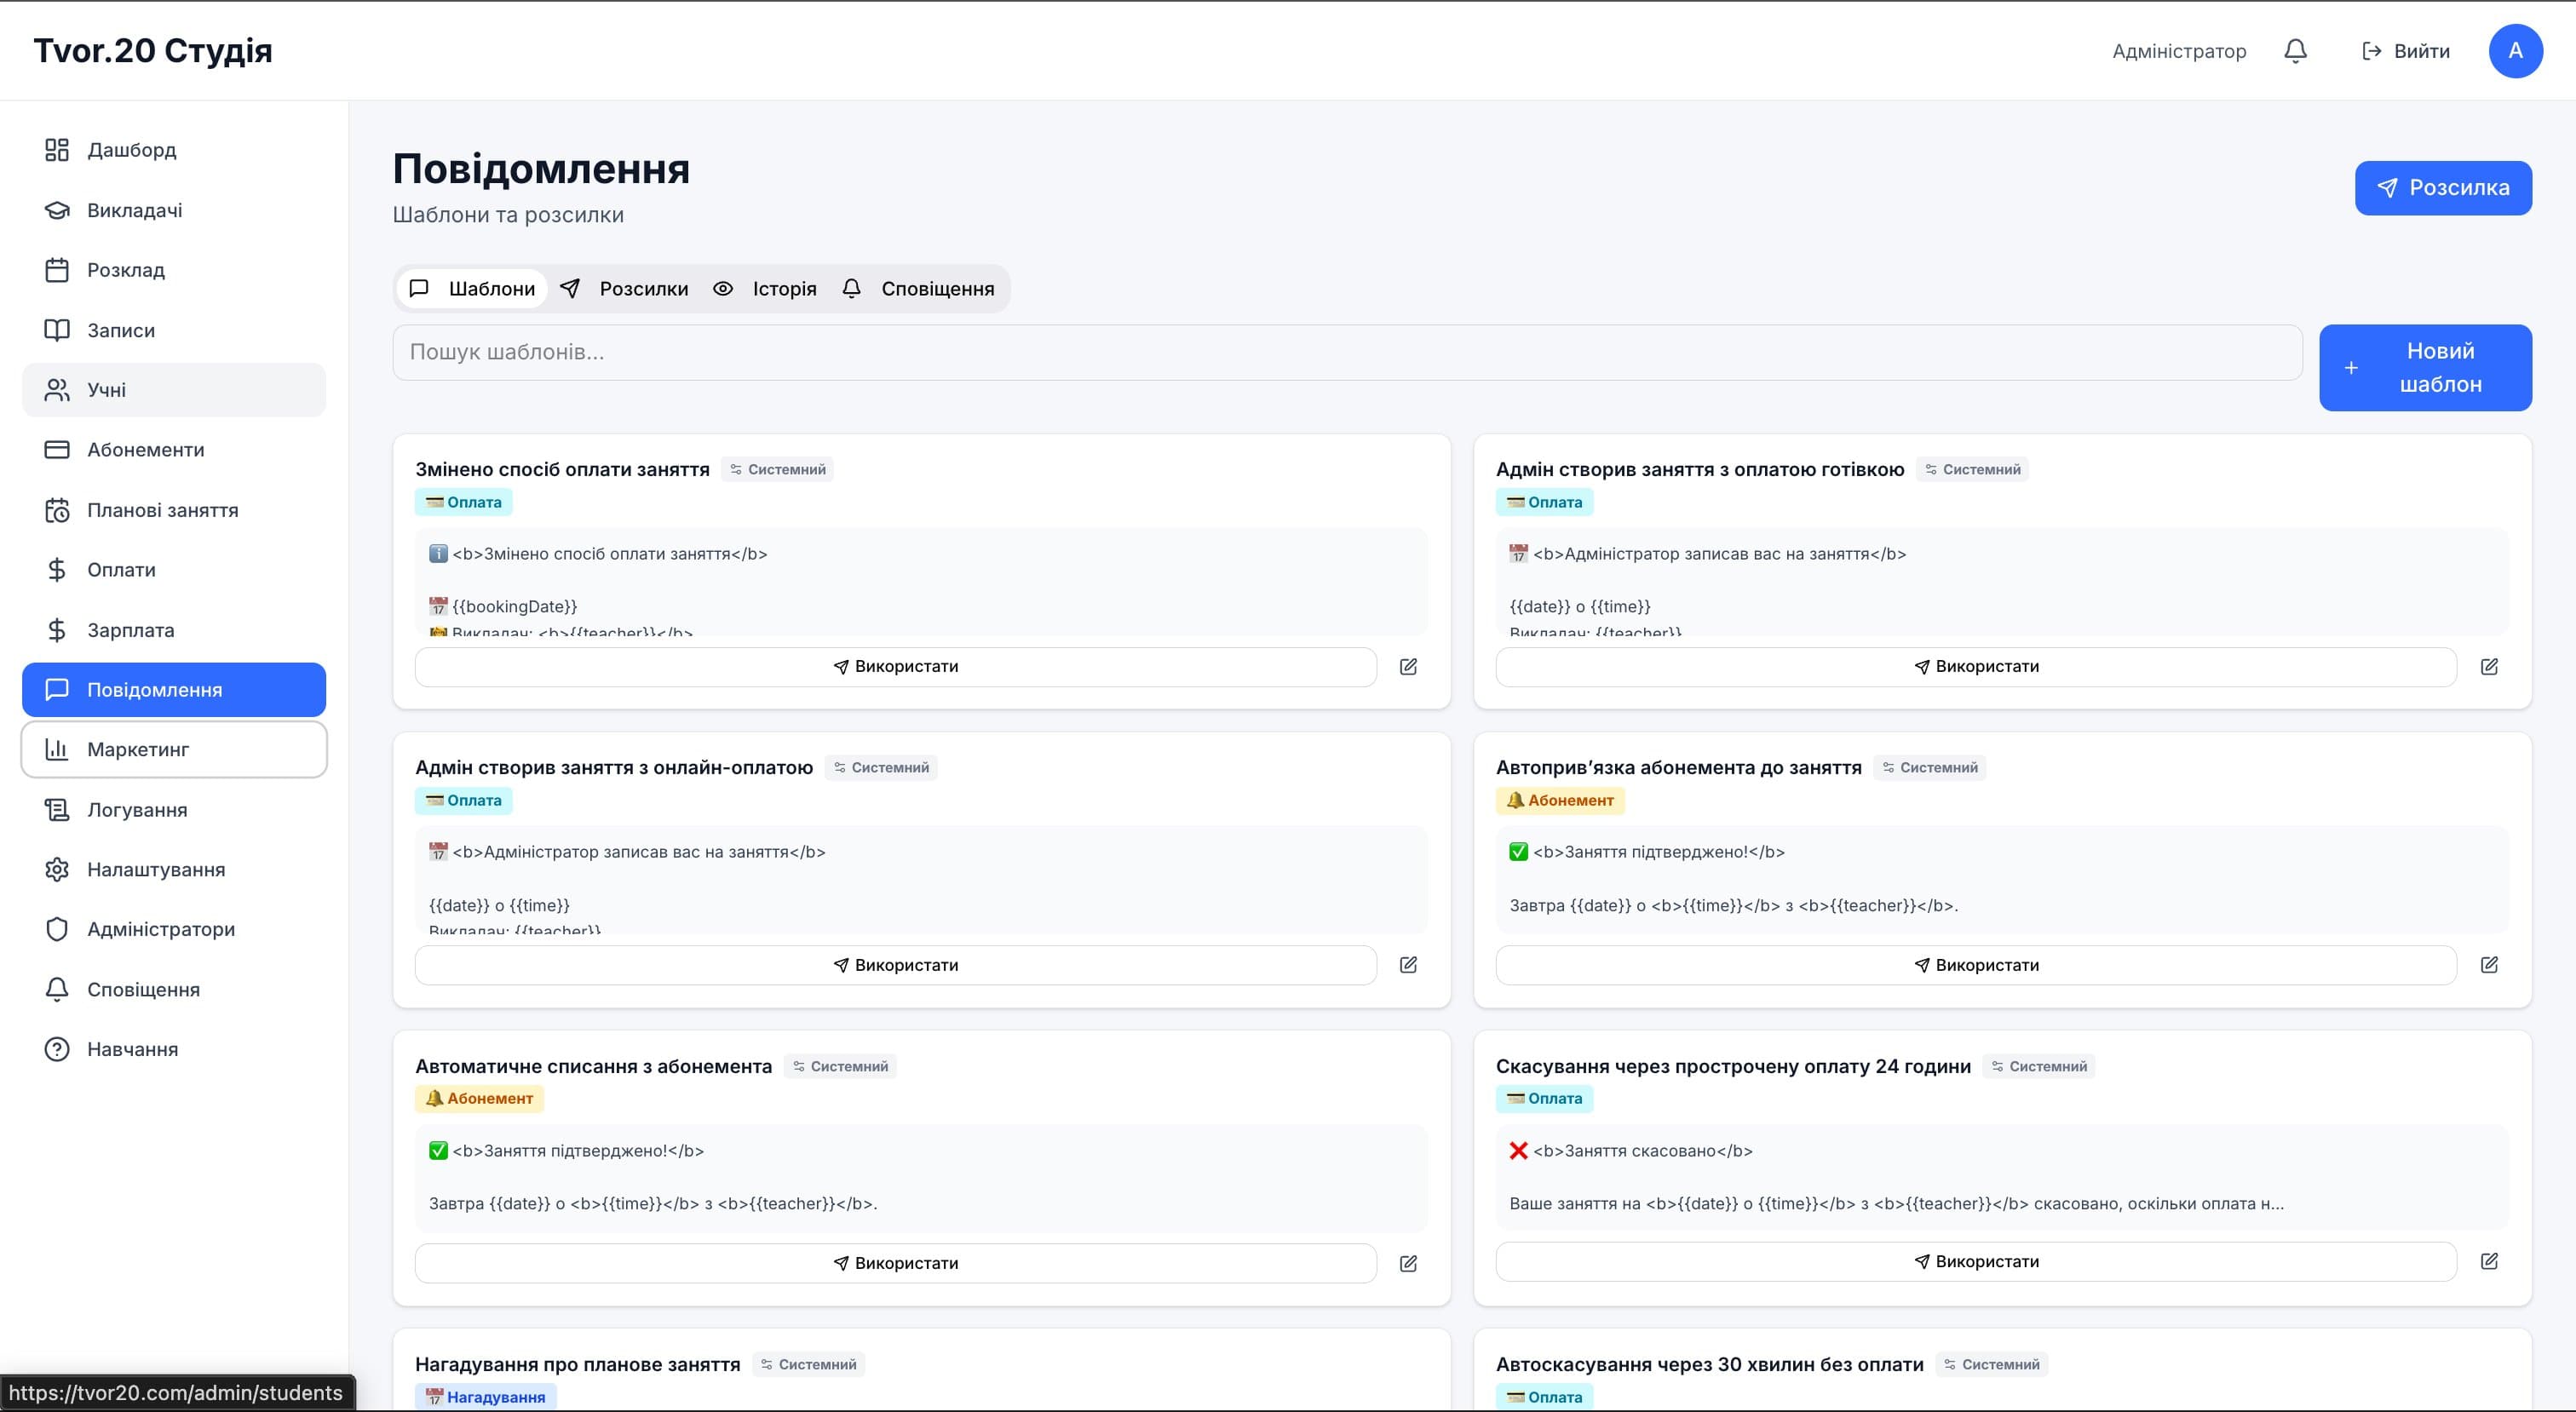
Task: Edit the 'Змінено спосіб оплати заняття' template
Action: (1408, 667)
